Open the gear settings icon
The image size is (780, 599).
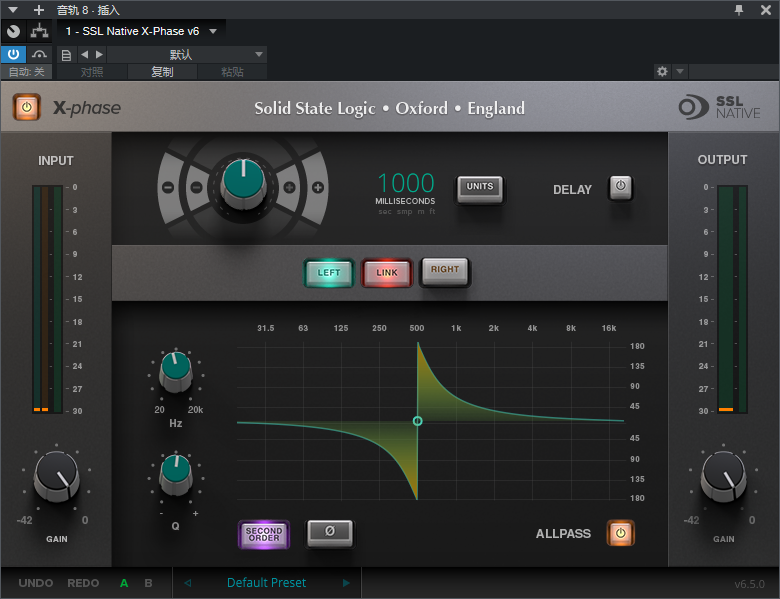[x=662, y=71]
